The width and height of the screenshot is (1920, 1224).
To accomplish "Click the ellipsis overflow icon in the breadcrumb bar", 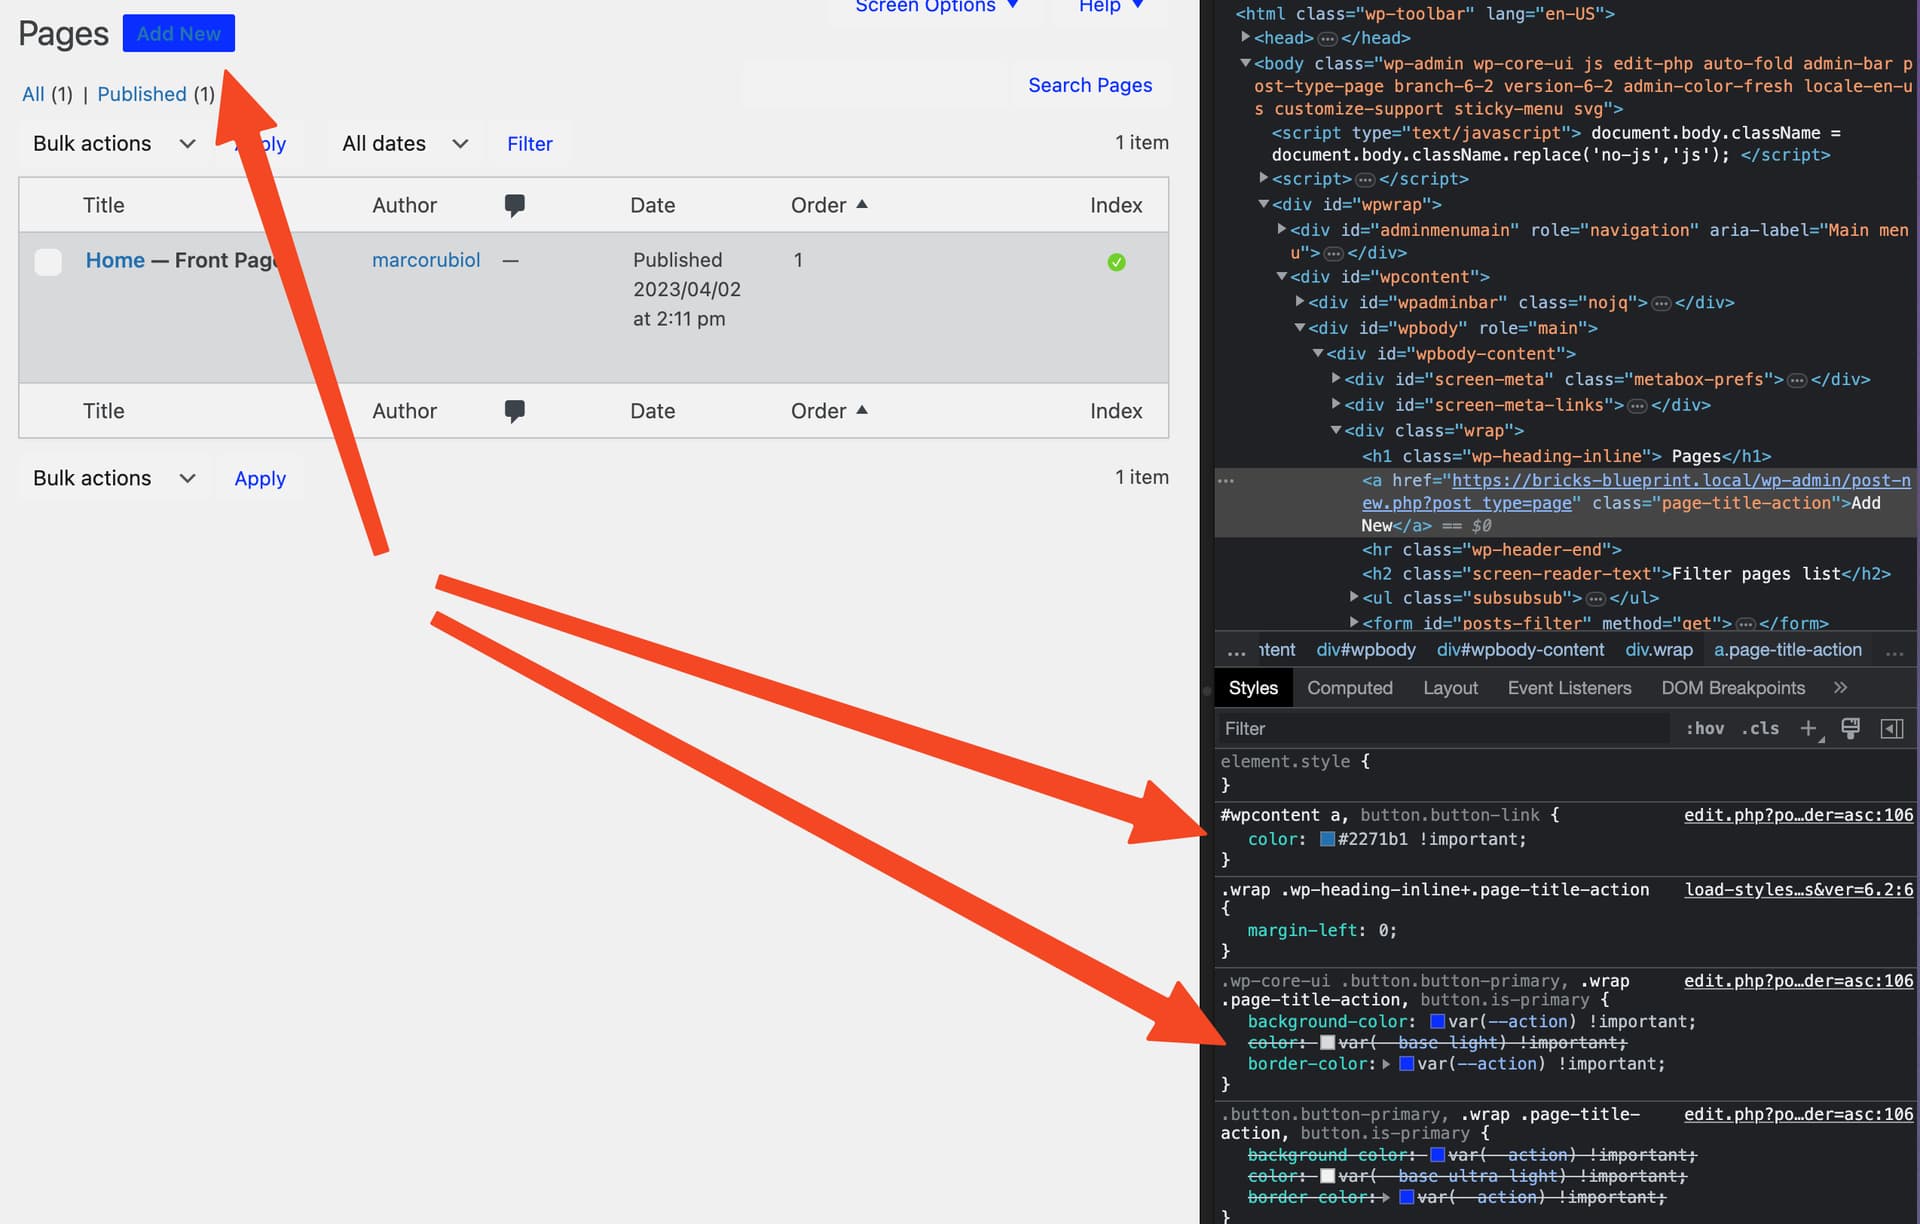I will pyautogui.click(x=1896, y=650).
